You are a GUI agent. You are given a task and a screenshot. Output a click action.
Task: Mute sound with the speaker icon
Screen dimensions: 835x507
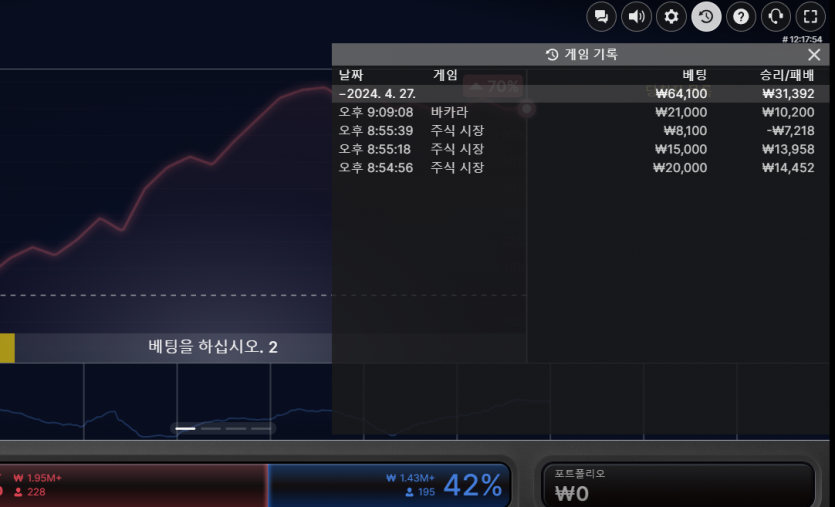636,16
